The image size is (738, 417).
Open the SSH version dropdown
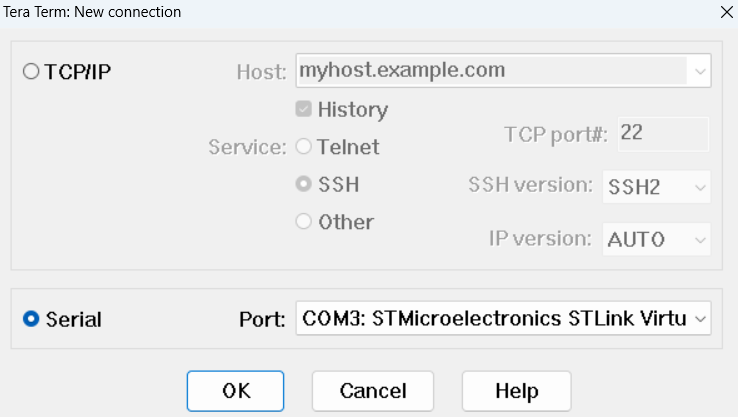click(657, 186)
